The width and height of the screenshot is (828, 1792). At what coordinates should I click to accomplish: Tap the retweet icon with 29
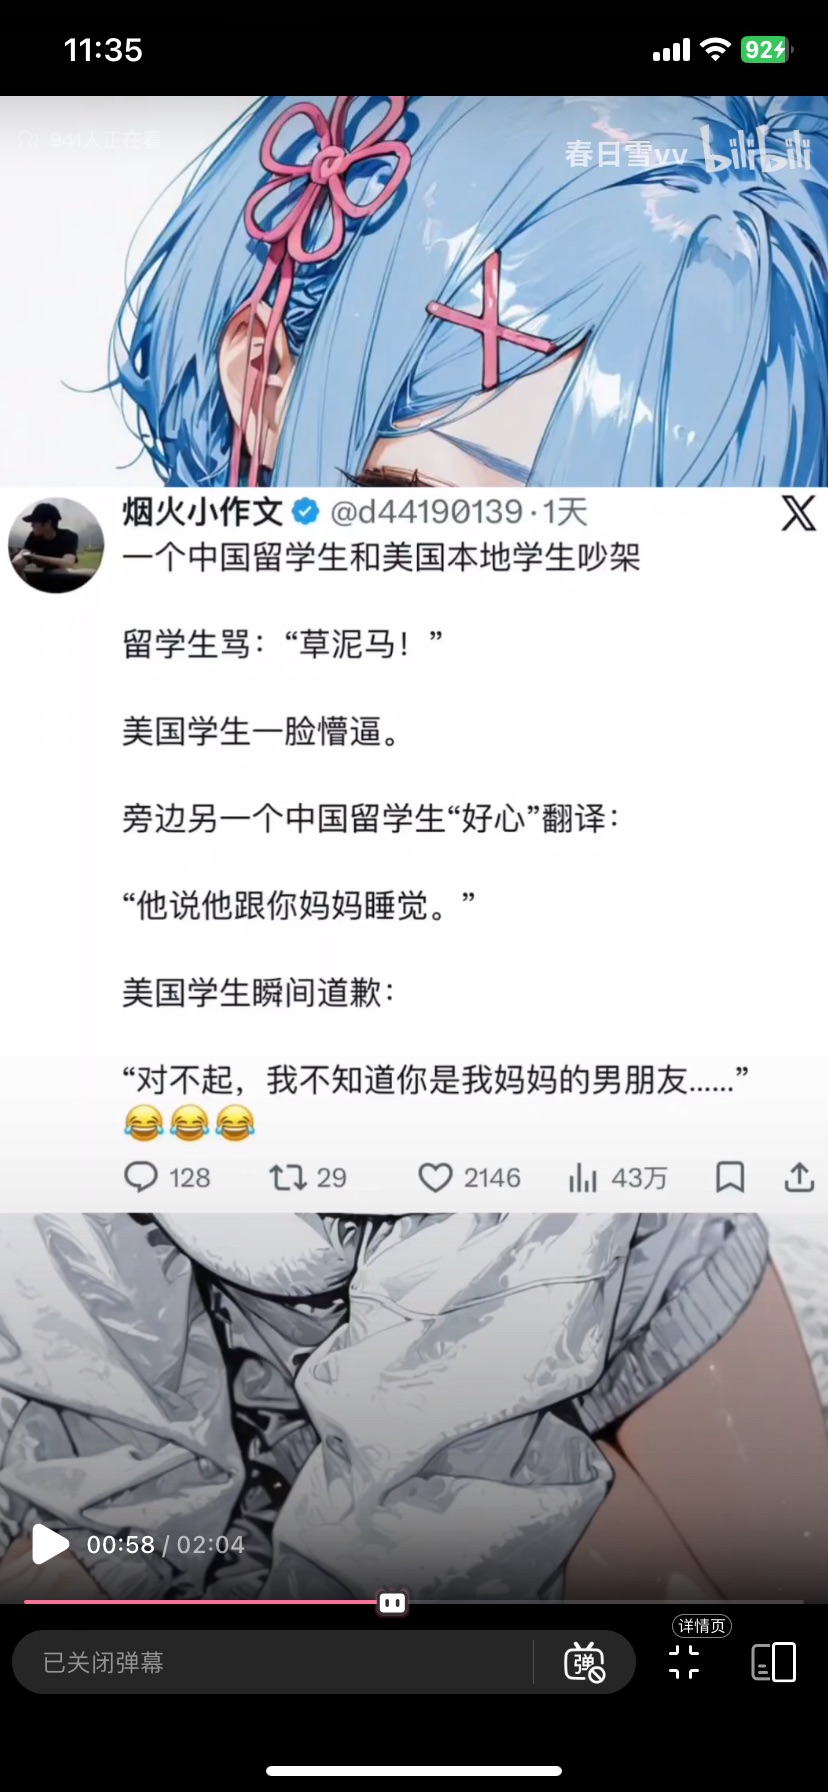(288, 1177)
